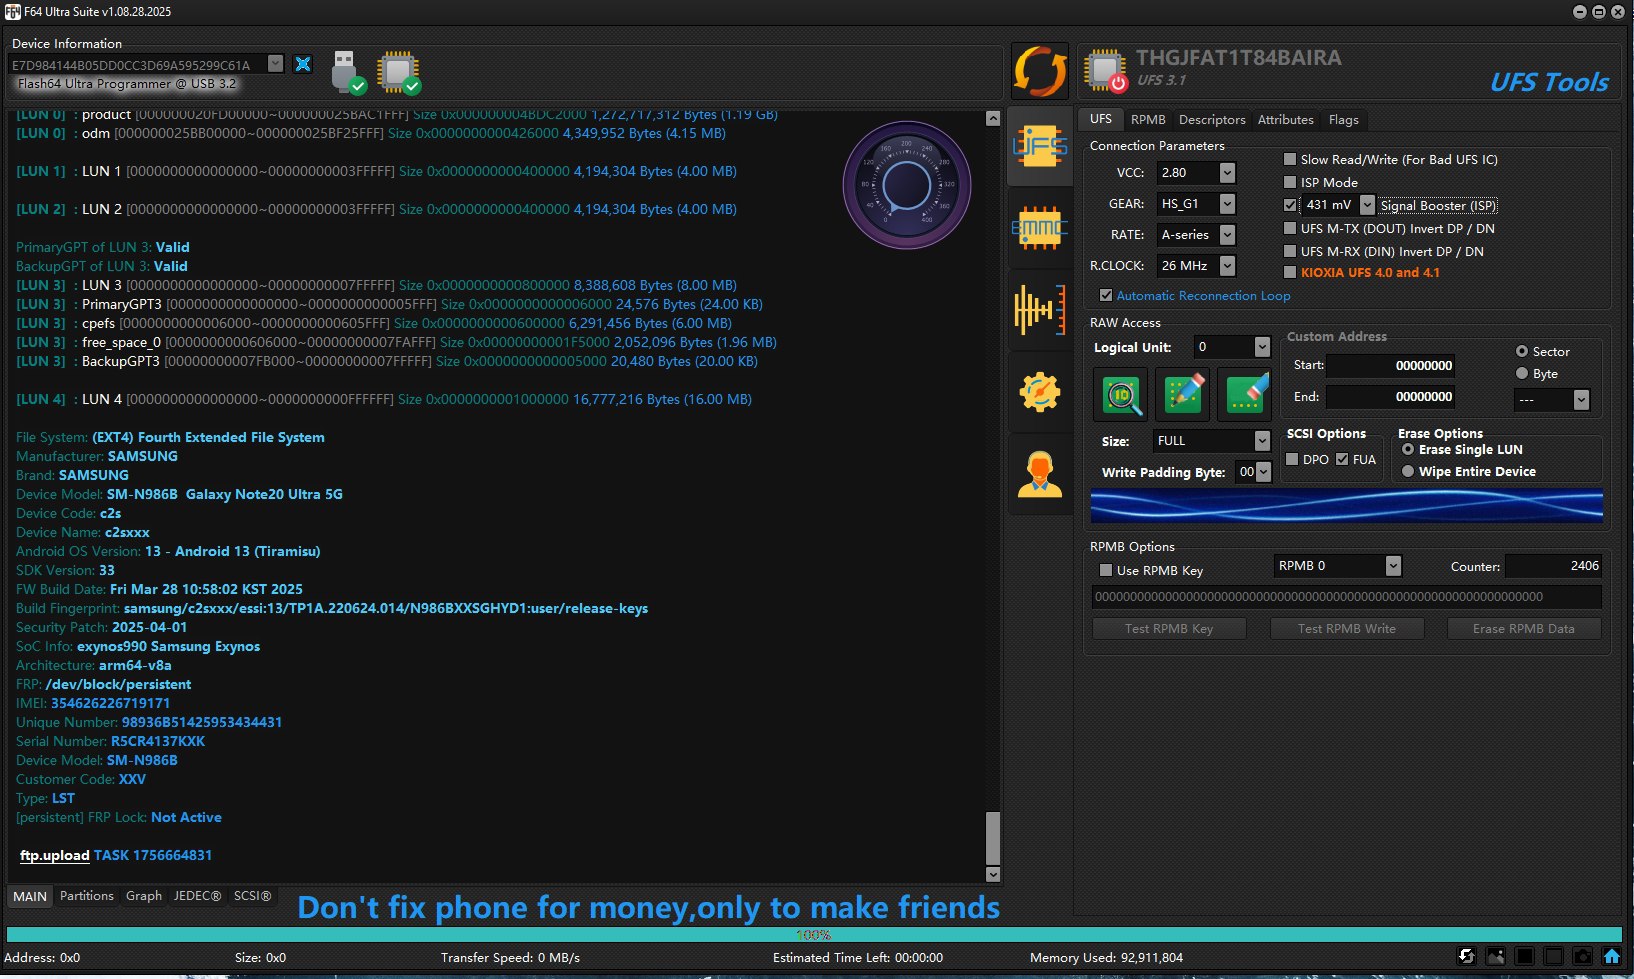The height and width of the screenshot is (979, 1634).
Task: Enable the DPO SCSI option
Action: point(1292,459)
